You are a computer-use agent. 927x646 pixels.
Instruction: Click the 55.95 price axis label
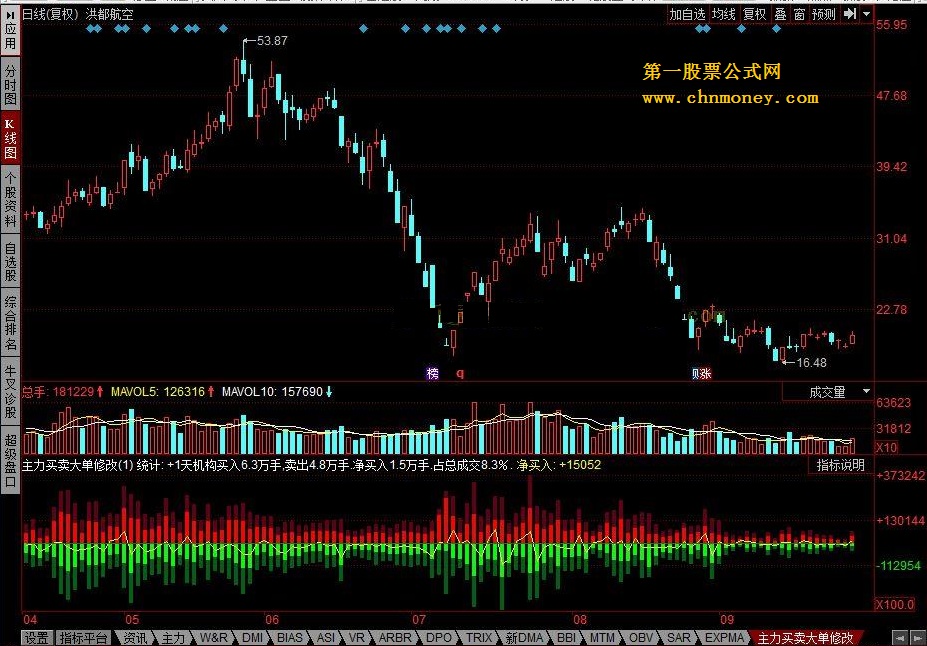click(892, 25)
